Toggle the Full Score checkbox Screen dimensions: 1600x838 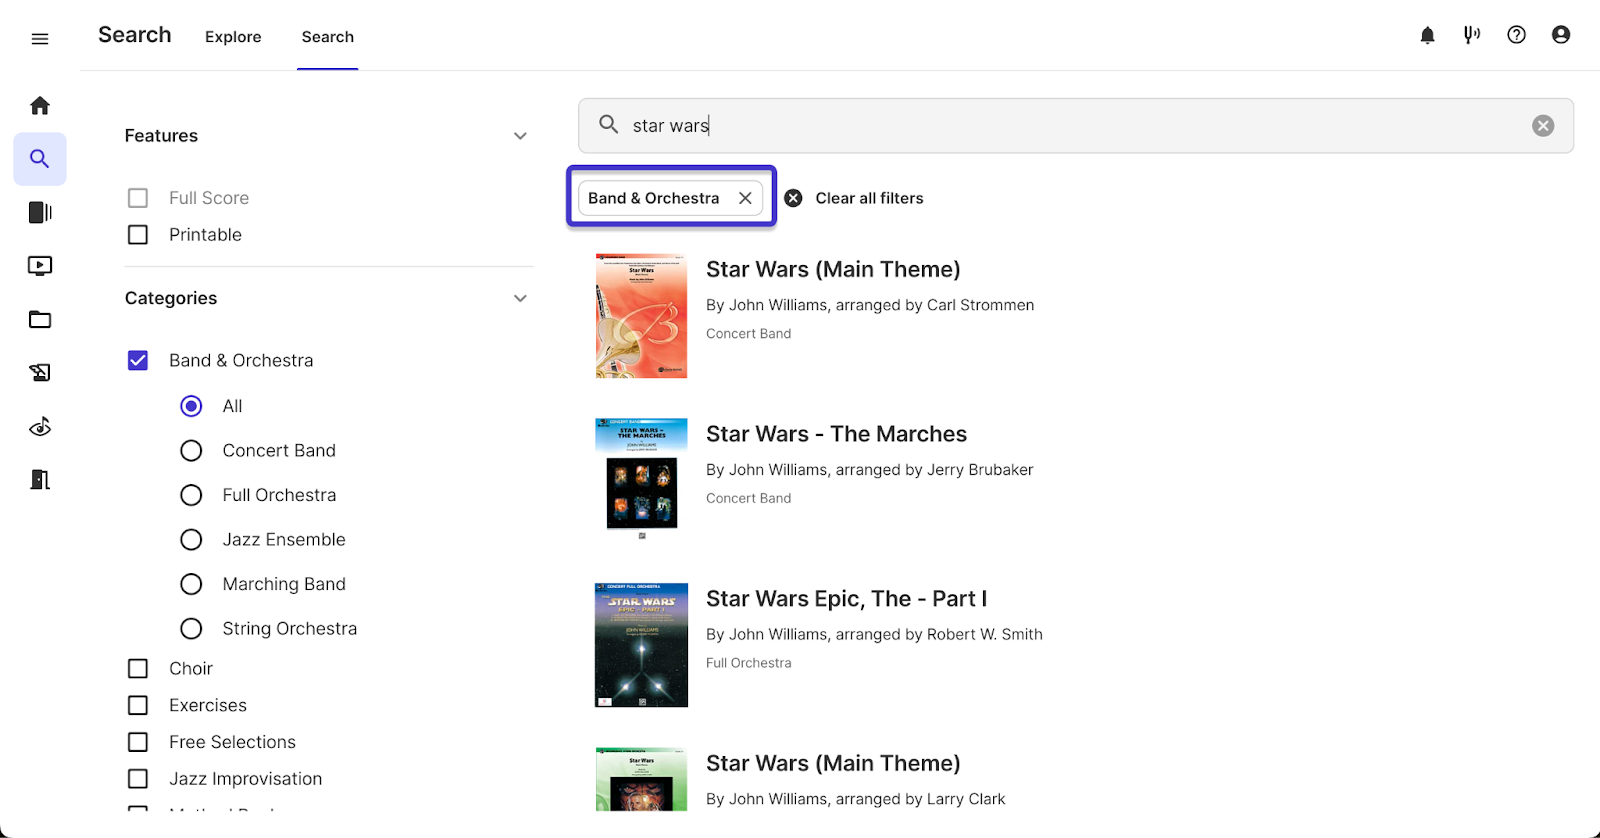pos(138,198)
